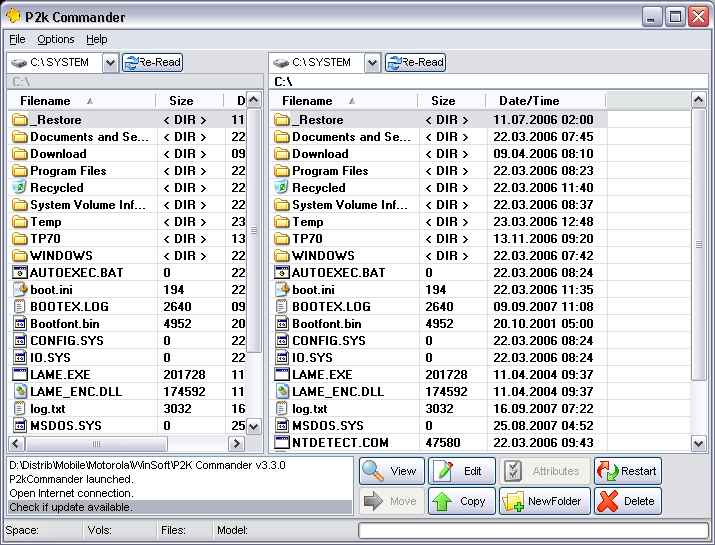Image resolution: width=715 pixels, height=545 pixels.
Task: Create a folder with the NewFolder button
Action: pos(540,501)
